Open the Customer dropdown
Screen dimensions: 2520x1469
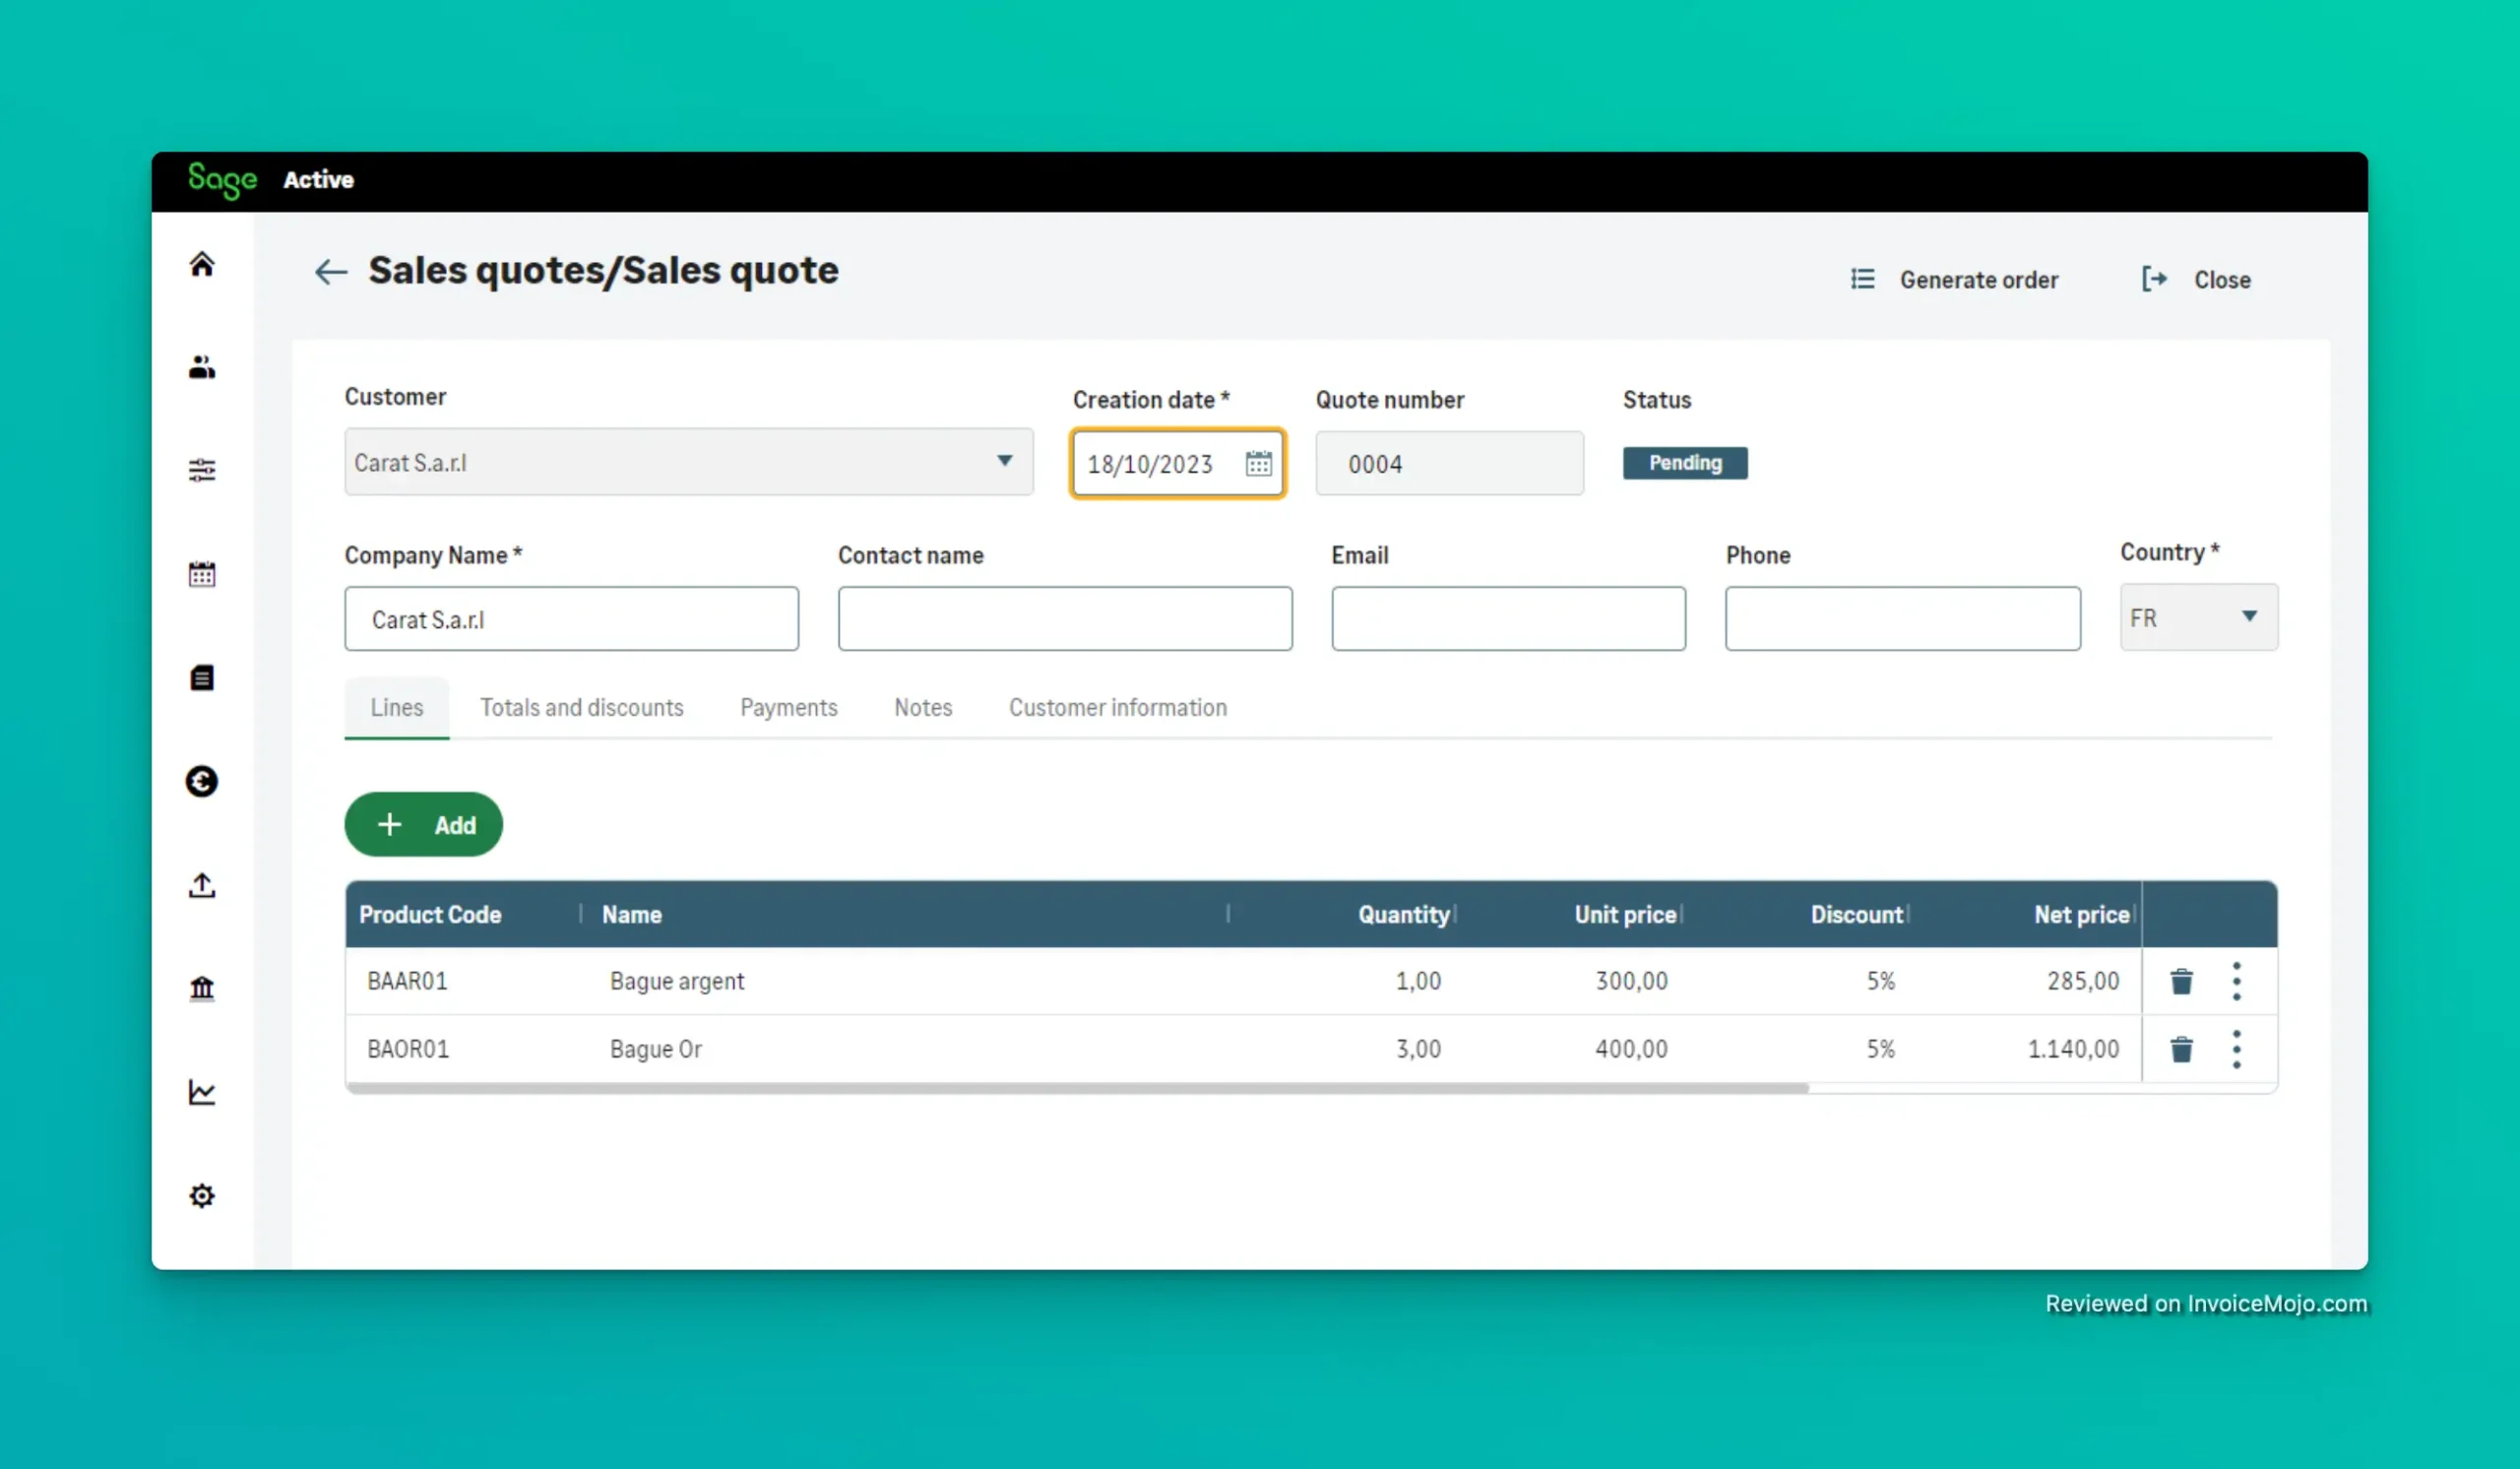pos(1005,462)
